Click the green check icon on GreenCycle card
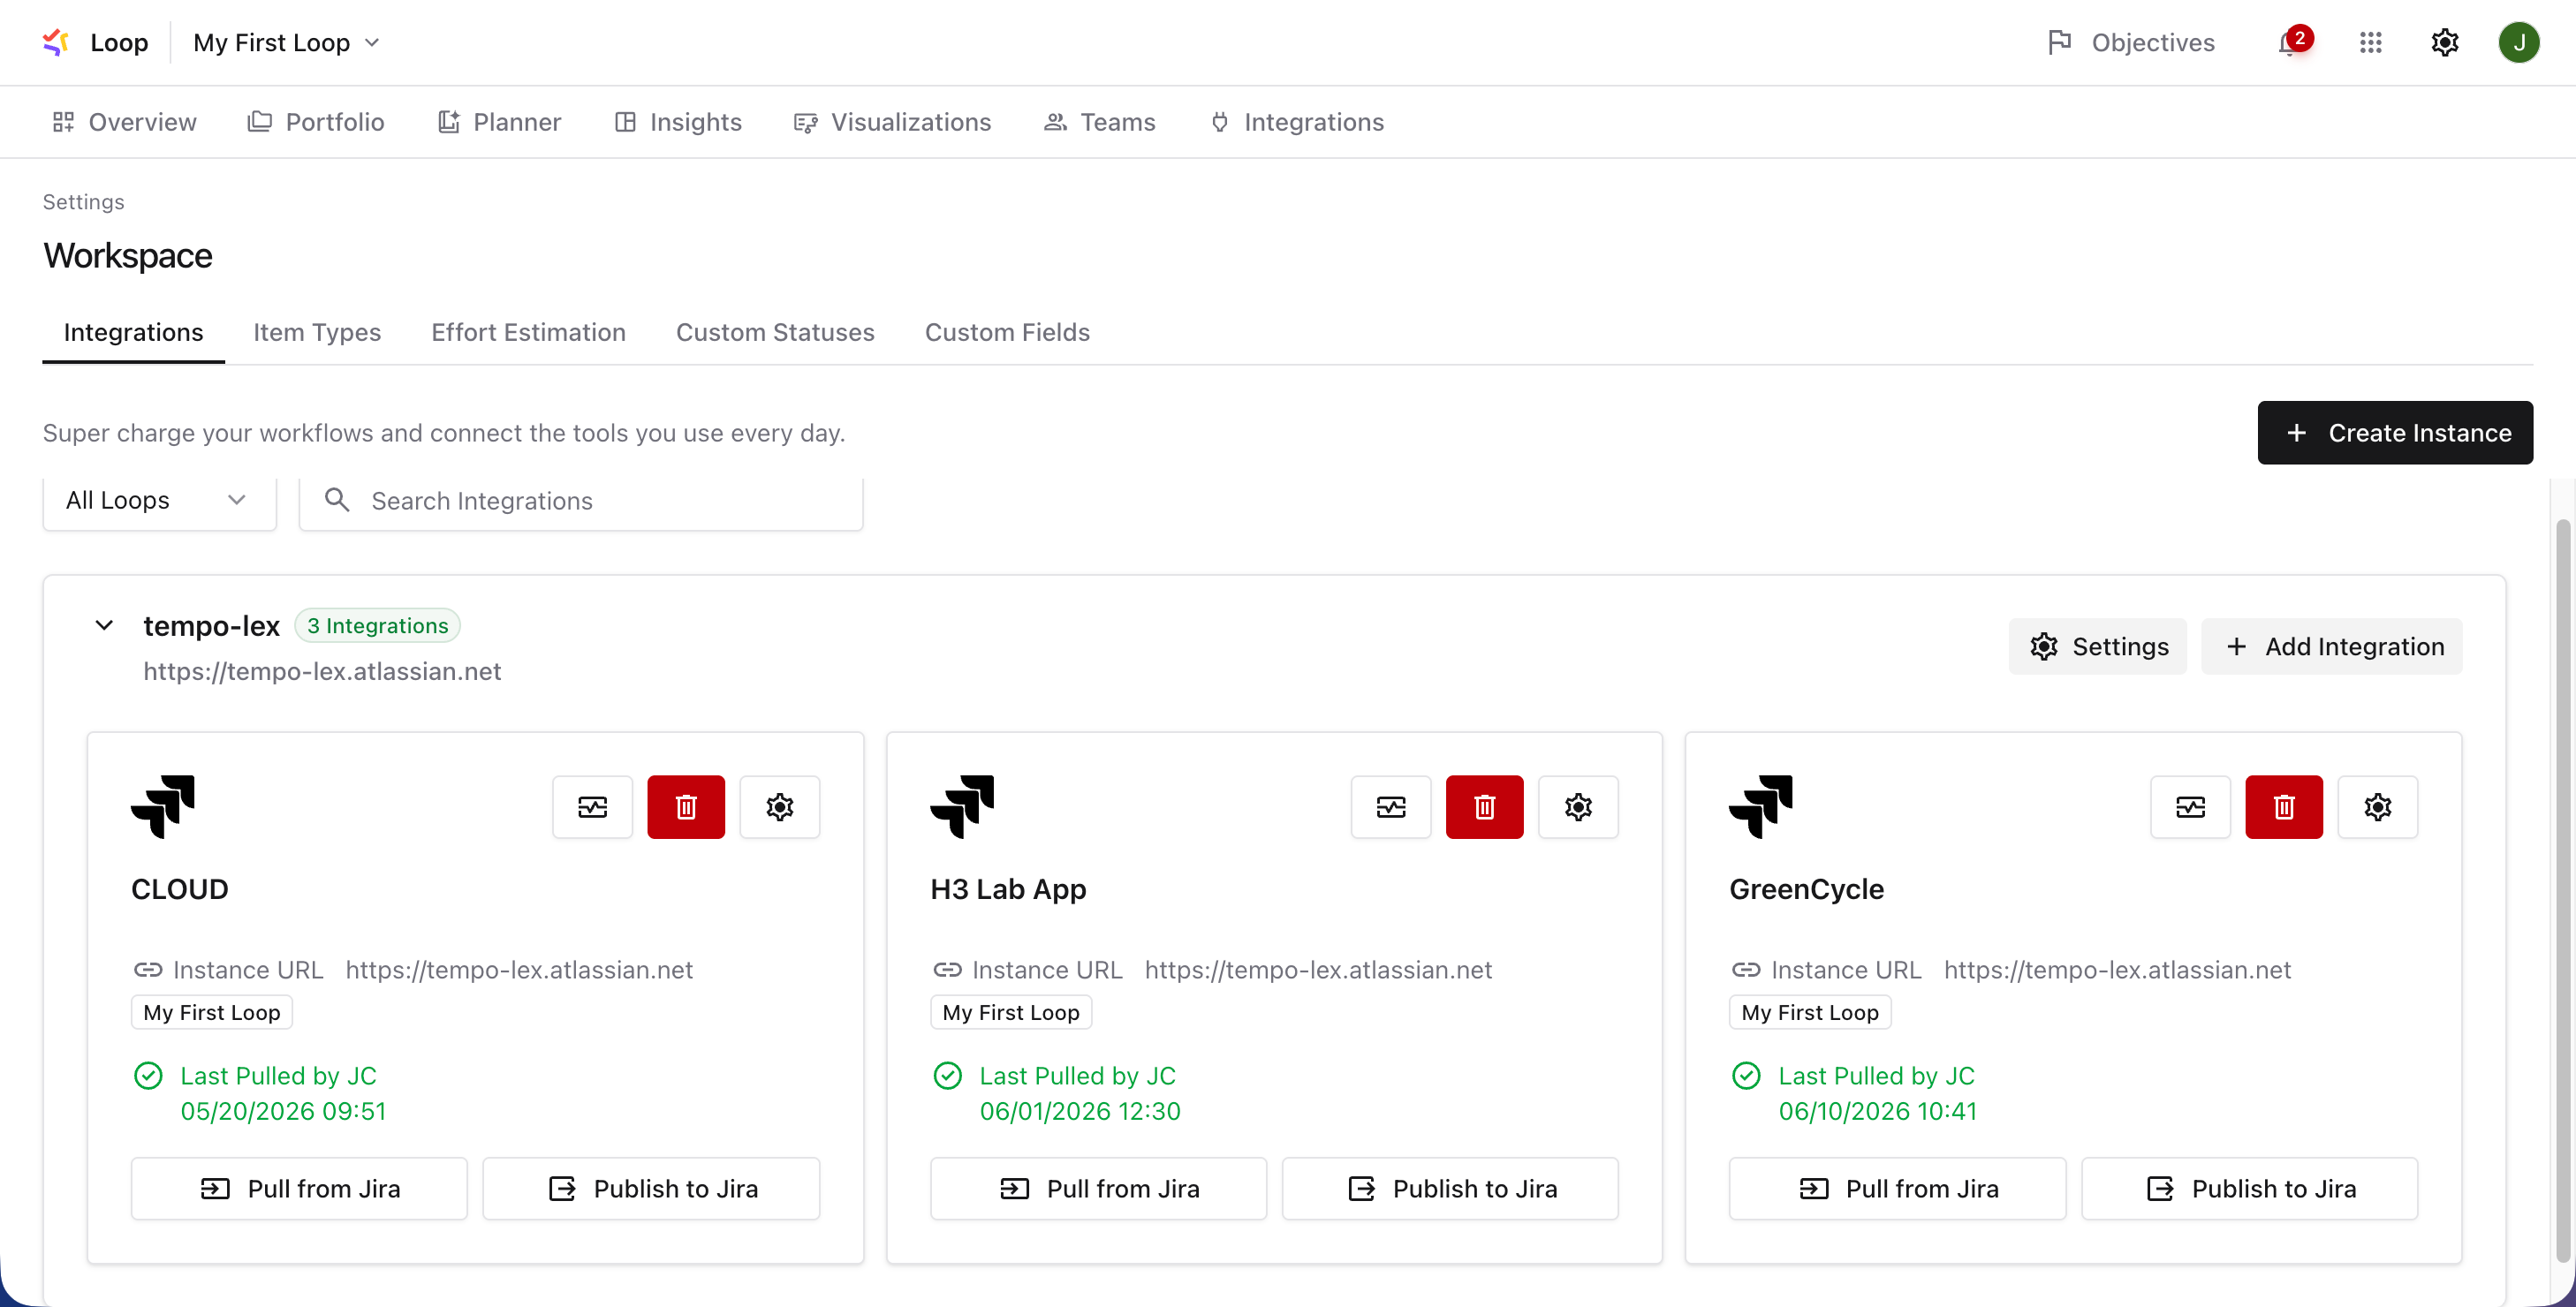The height and width of the screenshot is (1307, 2576). (1746, 1076)
